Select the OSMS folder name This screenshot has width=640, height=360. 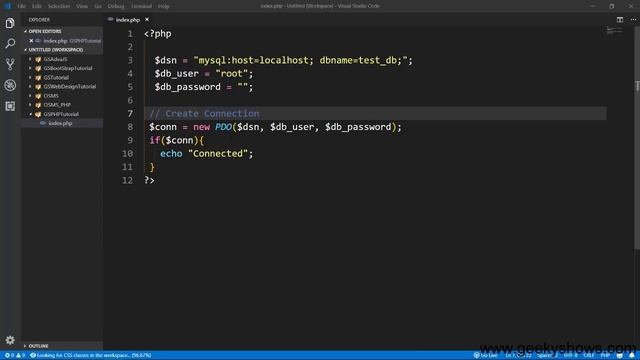51,96
